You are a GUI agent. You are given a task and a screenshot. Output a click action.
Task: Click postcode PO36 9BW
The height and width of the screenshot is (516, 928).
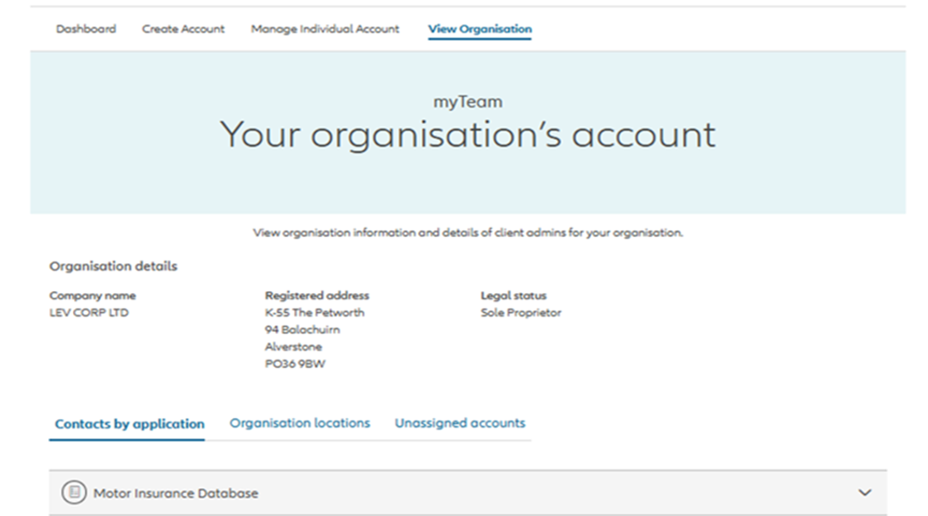295,364
